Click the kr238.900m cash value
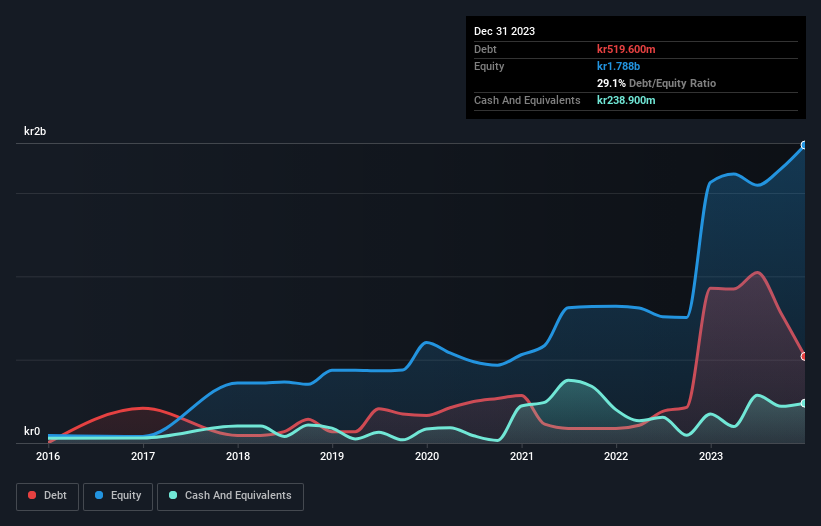The height and width of the screenshot is (526, 821). click(x=626, y=100)
